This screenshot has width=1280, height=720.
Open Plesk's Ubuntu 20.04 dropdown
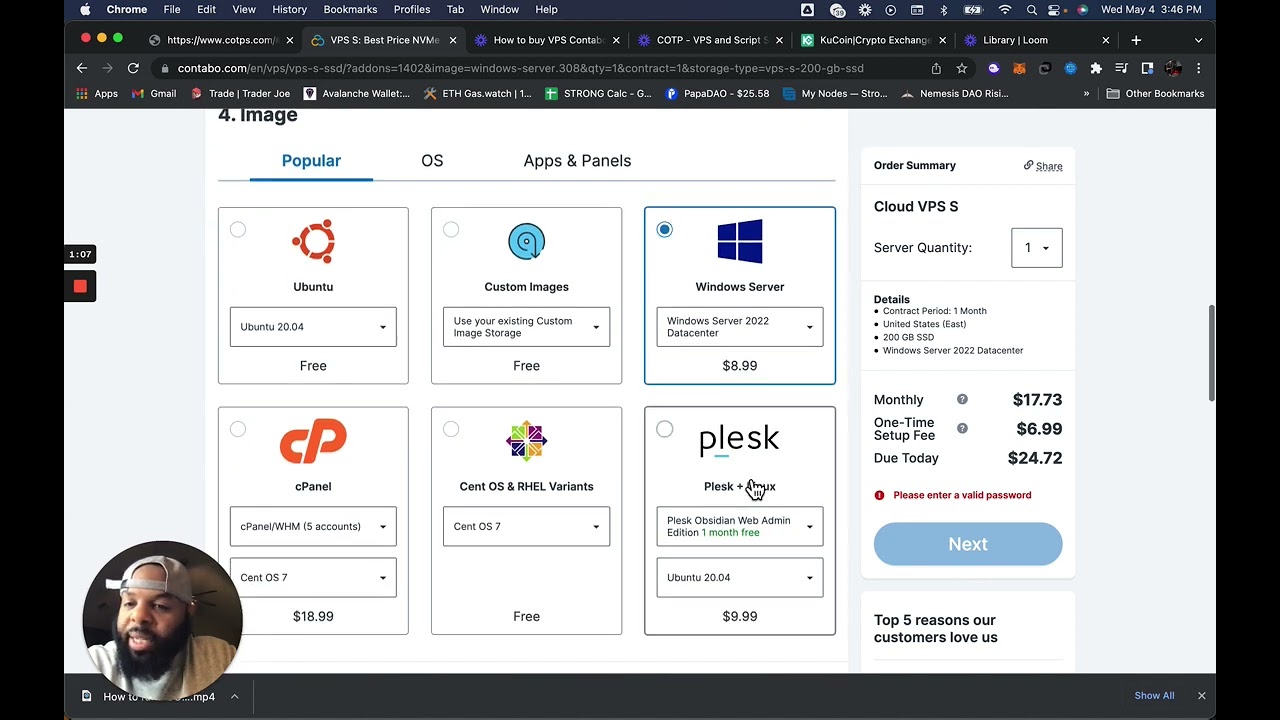[x=740, y=577]
